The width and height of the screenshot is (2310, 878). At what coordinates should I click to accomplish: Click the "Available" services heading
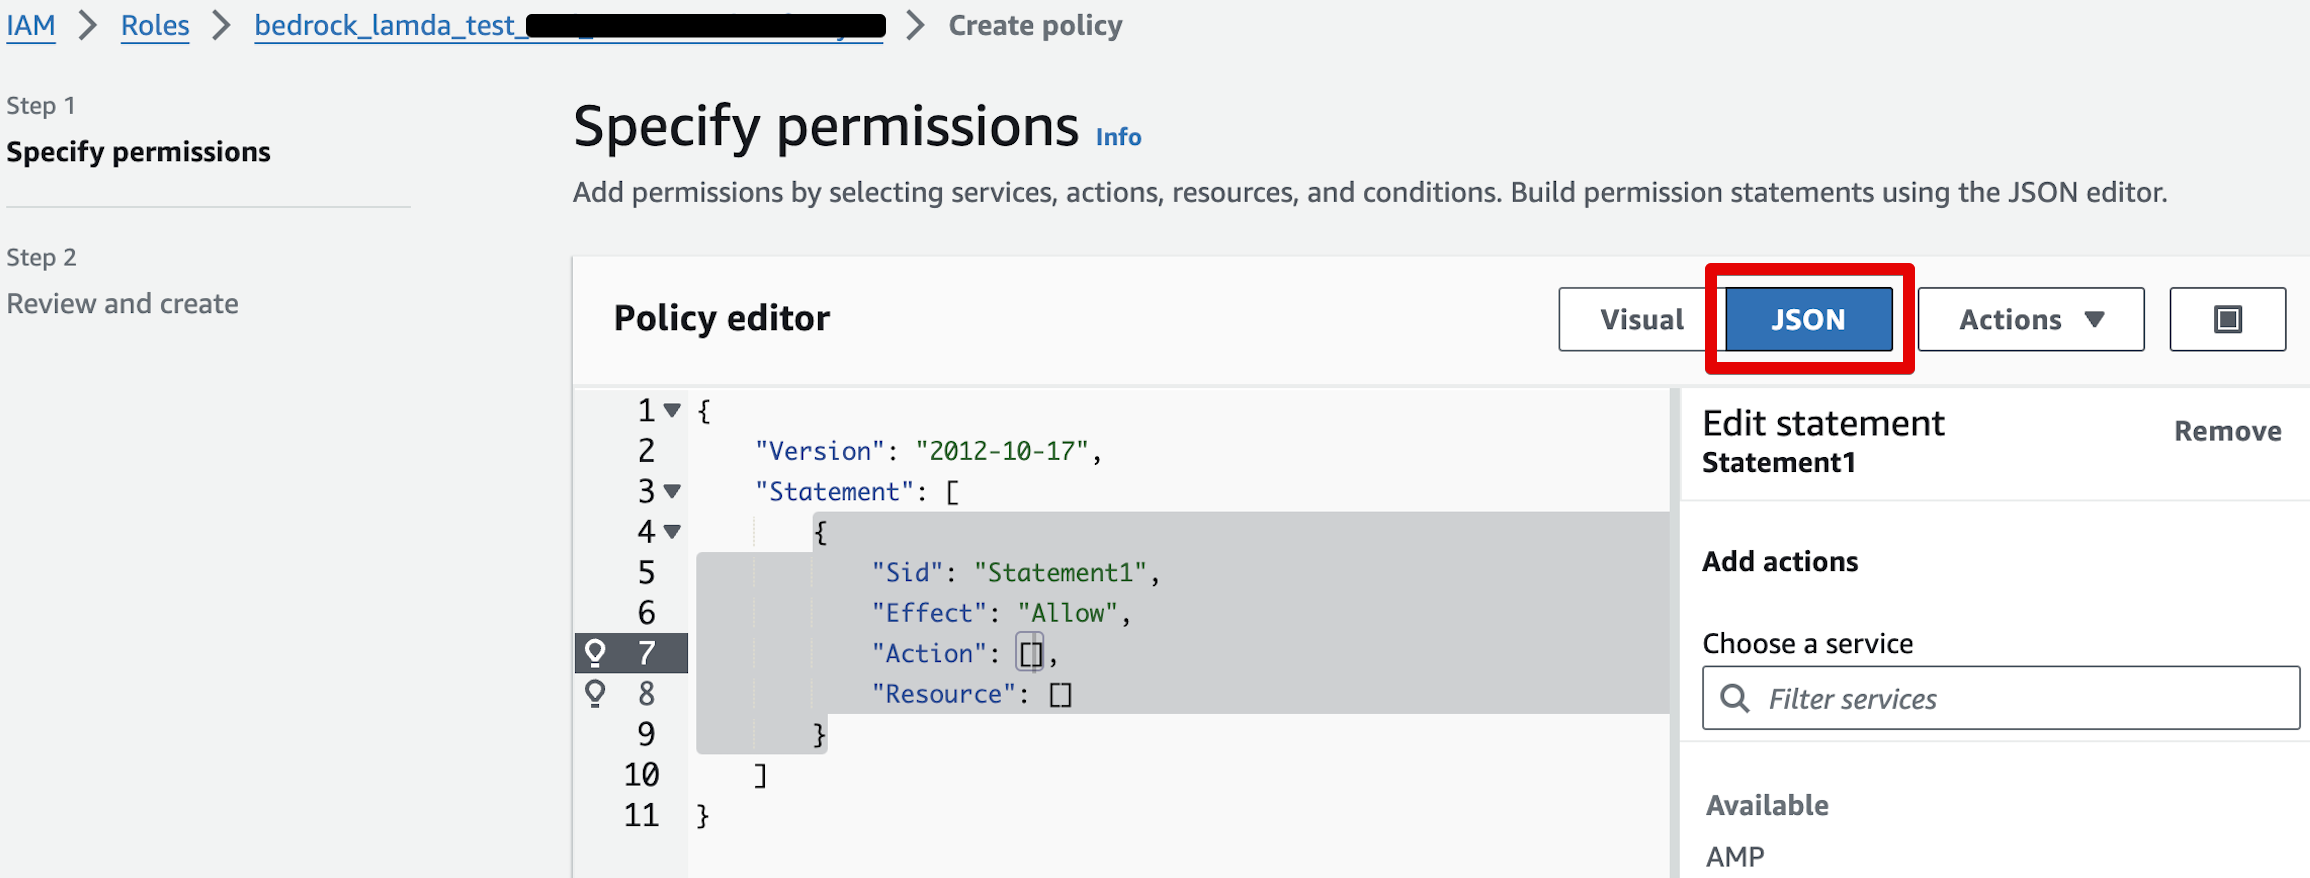1767,805
